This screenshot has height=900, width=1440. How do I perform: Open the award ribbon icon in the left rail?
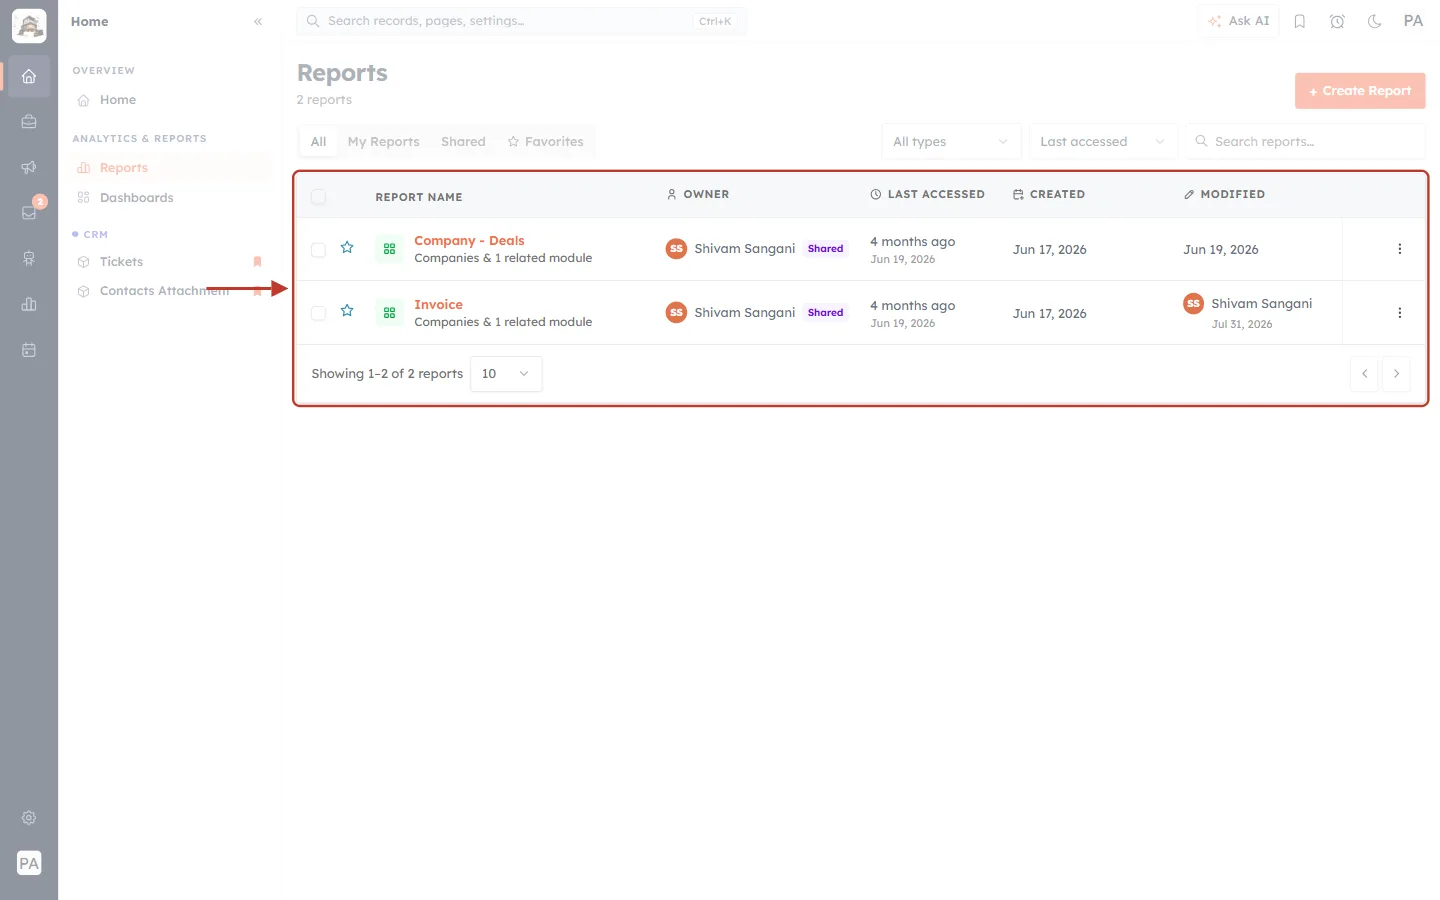pos(29,259)
